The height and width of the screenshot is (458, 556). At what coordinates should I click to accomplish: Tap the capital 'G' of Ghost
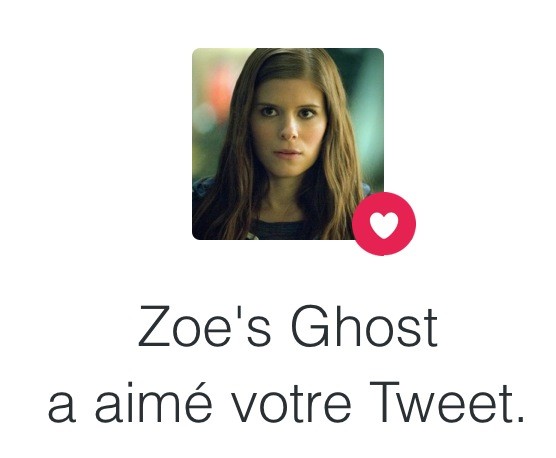[309, 326]
